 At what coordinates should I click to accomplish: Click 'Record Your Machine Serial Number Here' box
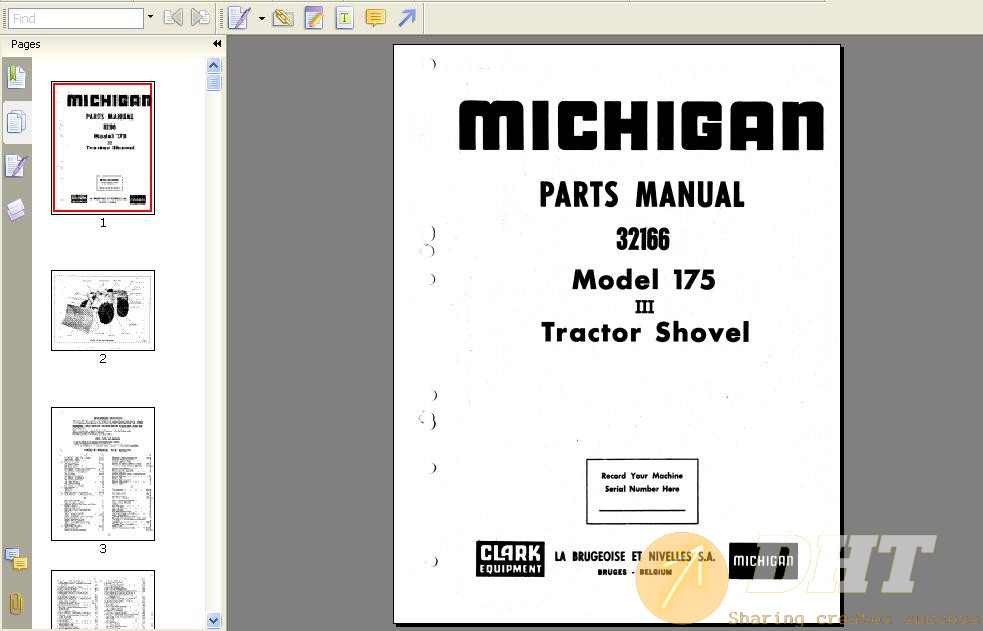642,491
